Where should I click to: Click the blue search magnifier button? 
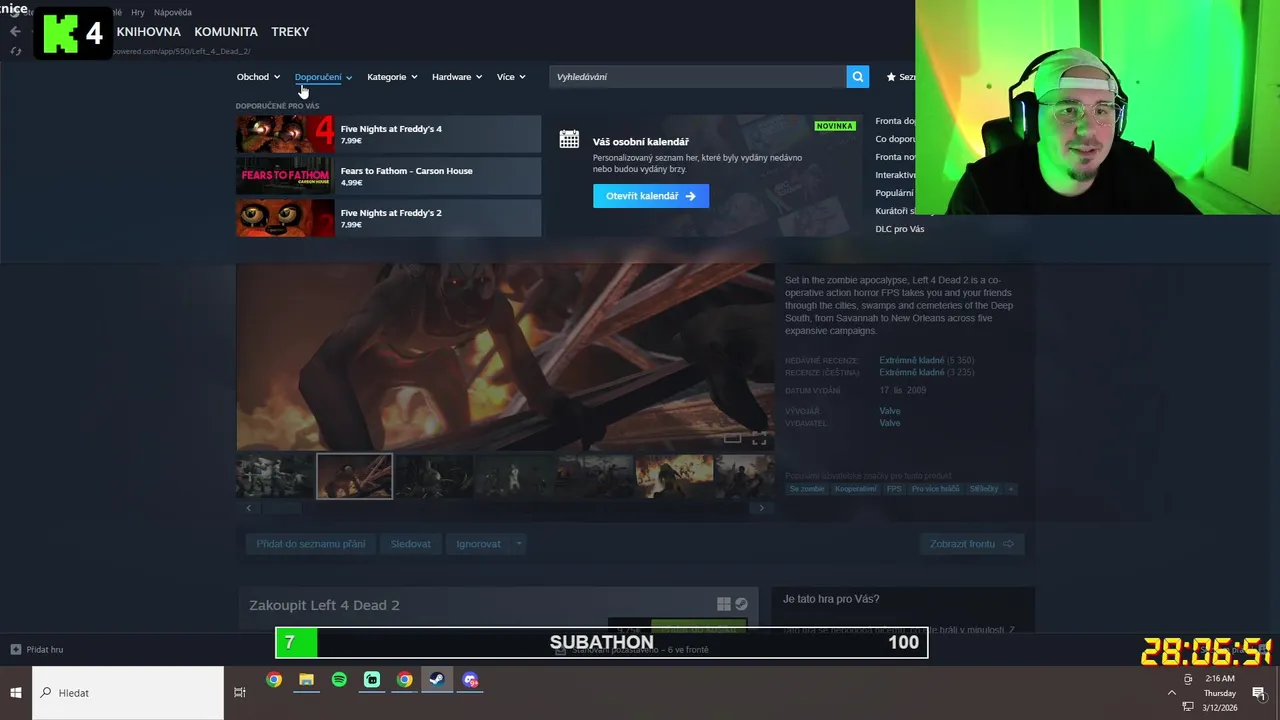tap(857, 77)
